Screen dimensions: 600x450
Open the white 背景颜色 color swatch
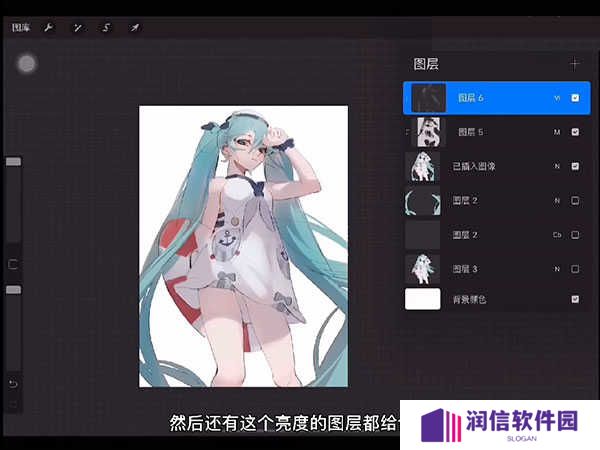[422, 299]
